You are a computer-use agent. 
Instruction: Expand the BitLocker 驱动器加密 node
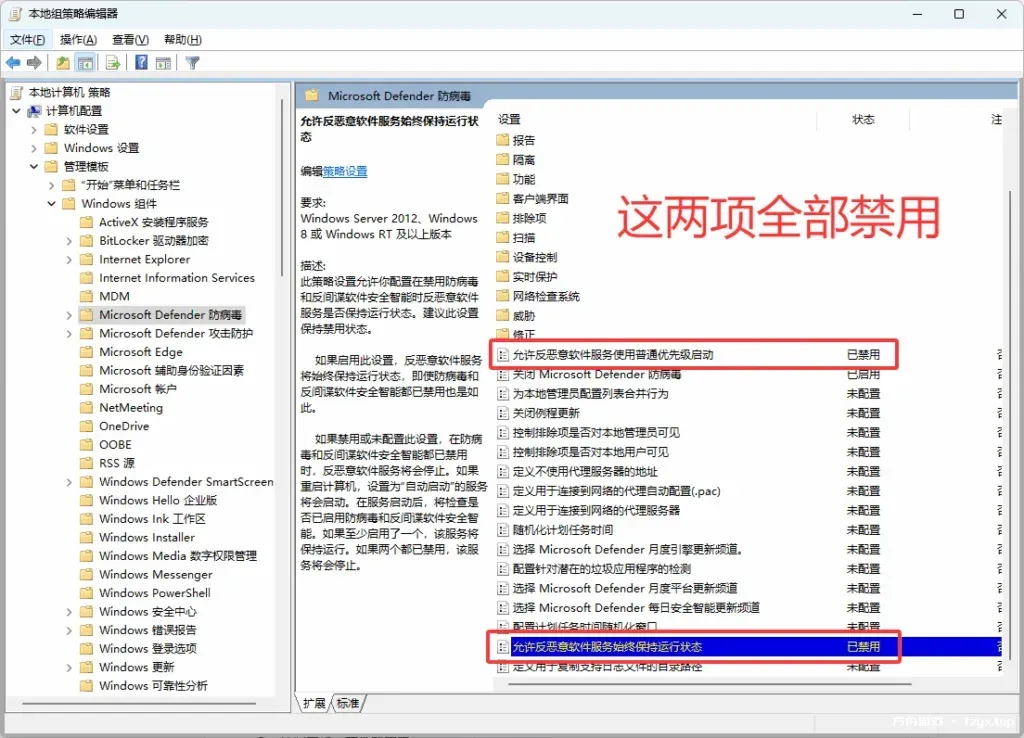pos(71,241)
